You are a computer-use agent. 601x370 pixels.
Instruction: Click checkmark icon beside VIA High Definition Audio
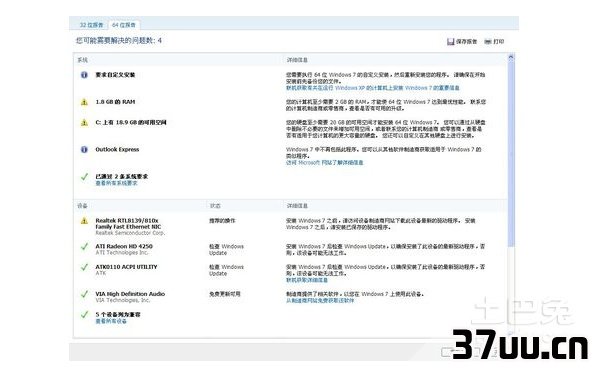pos(84,294)
